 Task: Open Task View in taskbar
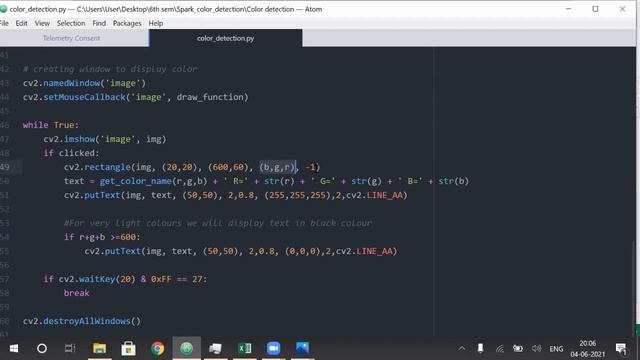(70, 348)
